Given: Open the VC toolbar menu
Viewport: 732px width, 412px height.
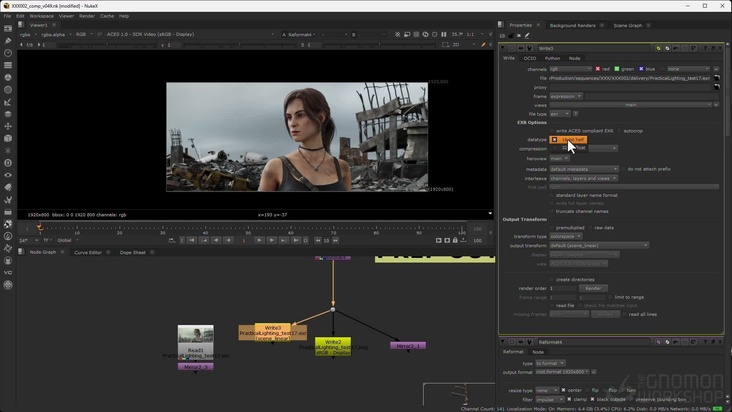Looking at the screenshot, I should [8, 272].
